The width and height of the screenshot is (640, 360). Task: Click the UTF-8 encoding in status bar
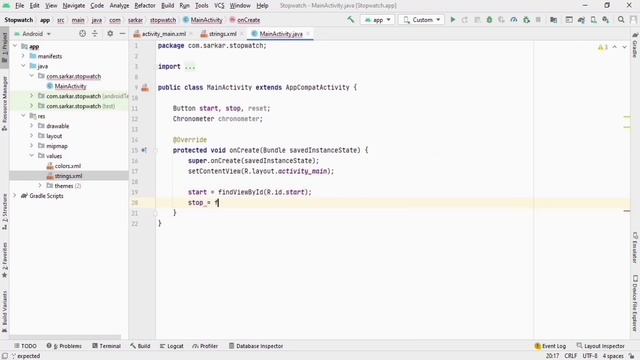point(589,356)
